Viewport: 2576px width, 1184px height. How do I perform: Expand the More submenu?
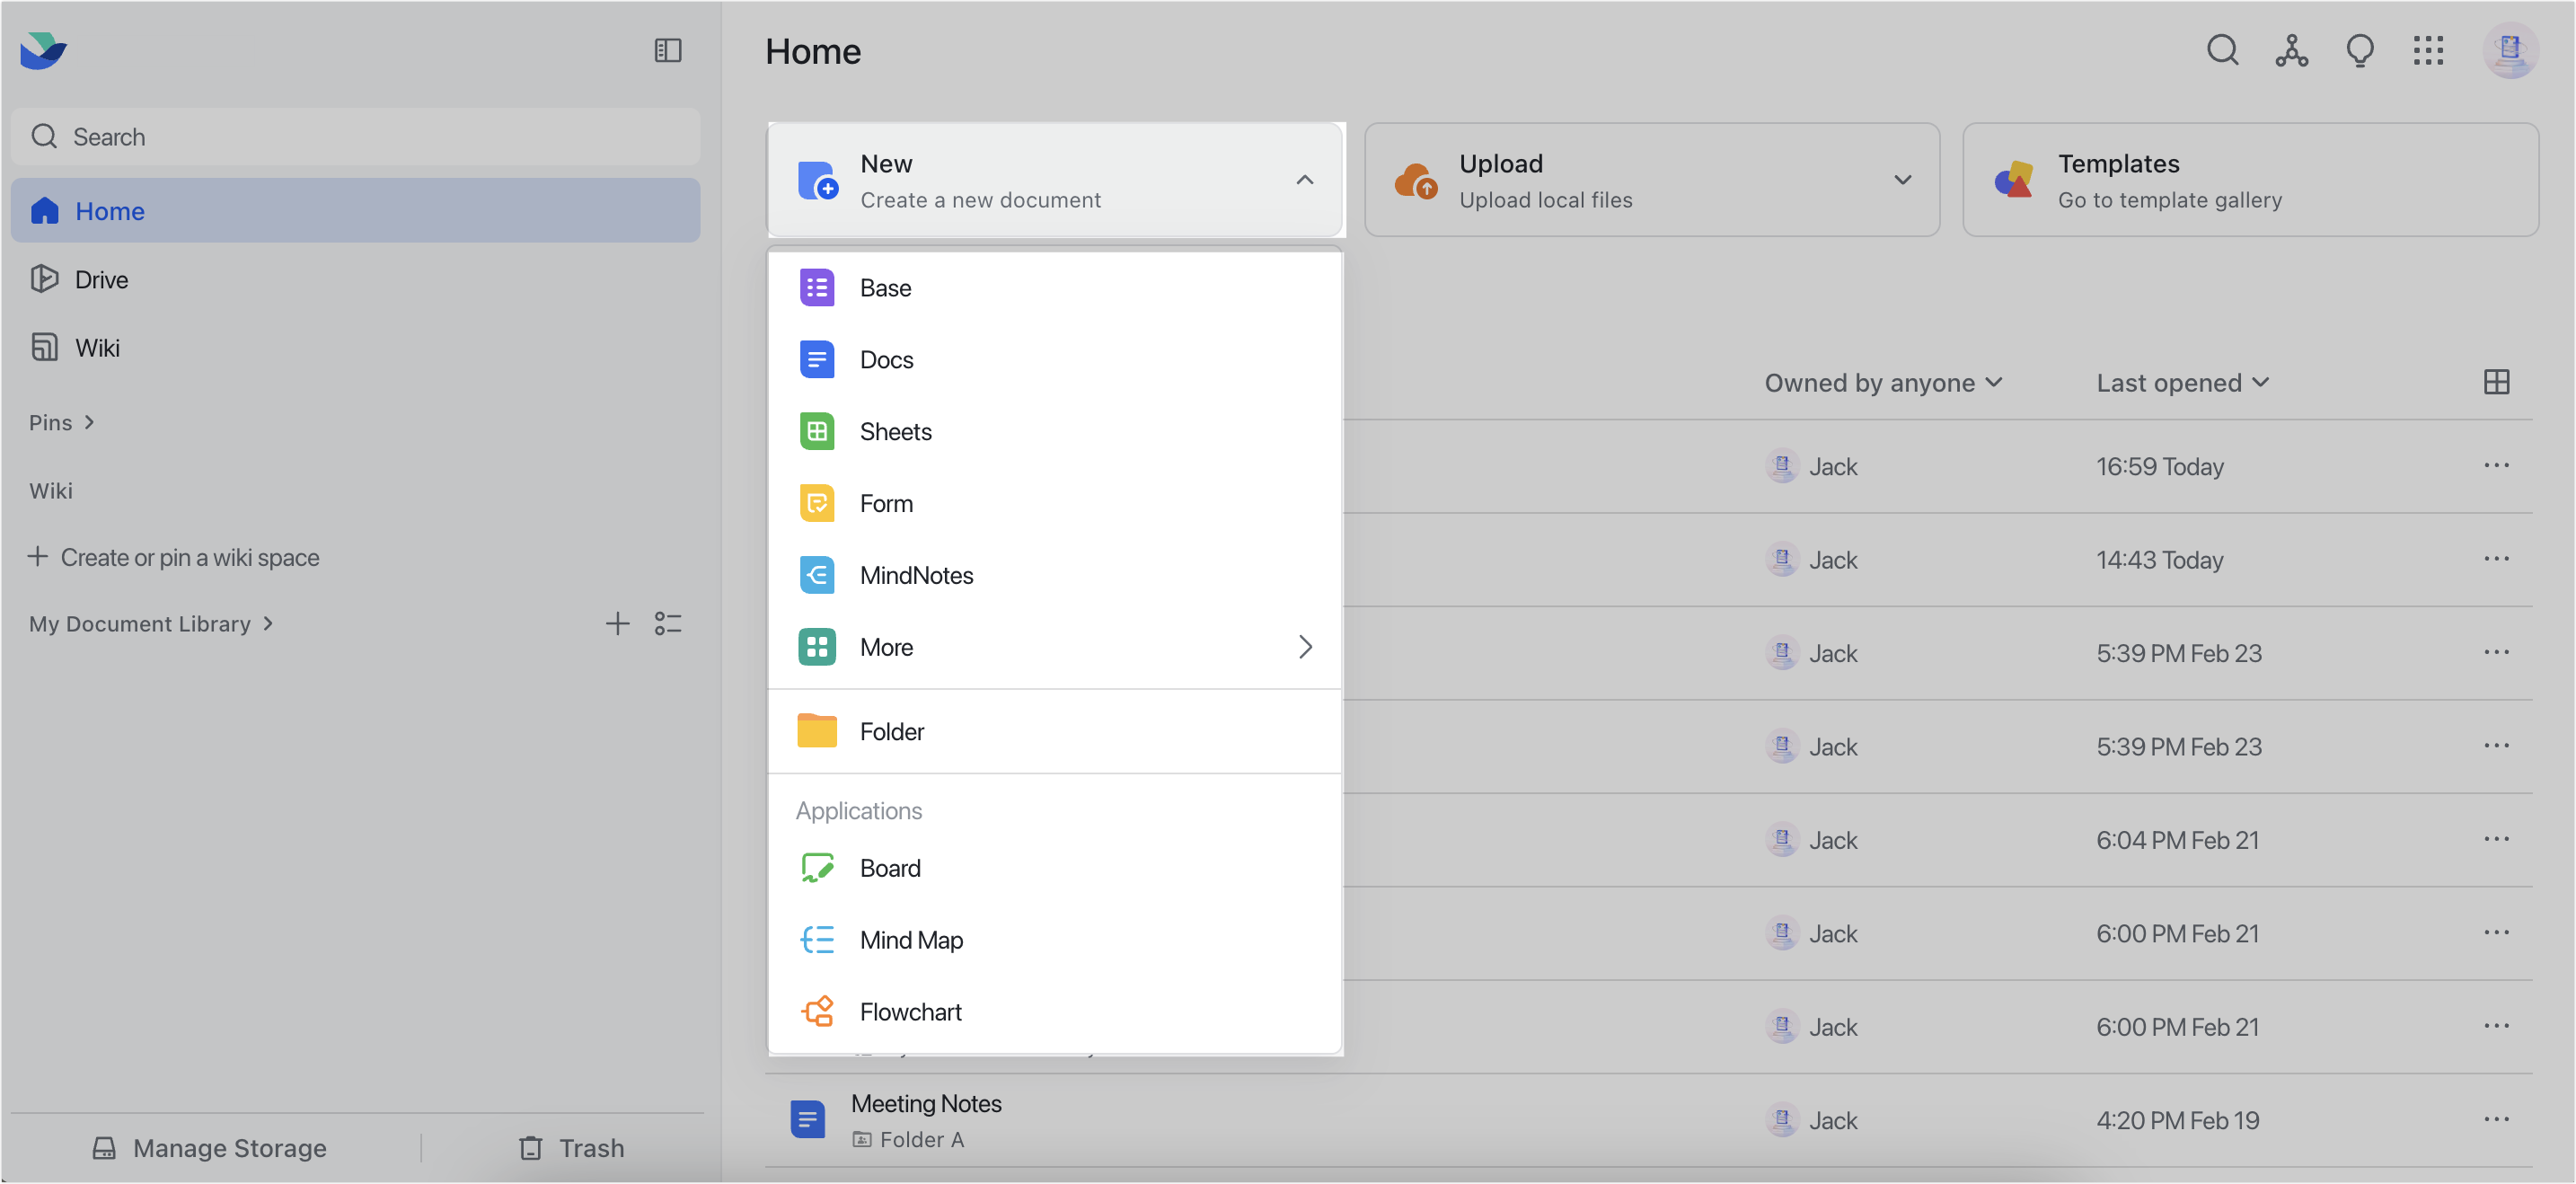click(x=1054, y=647)
